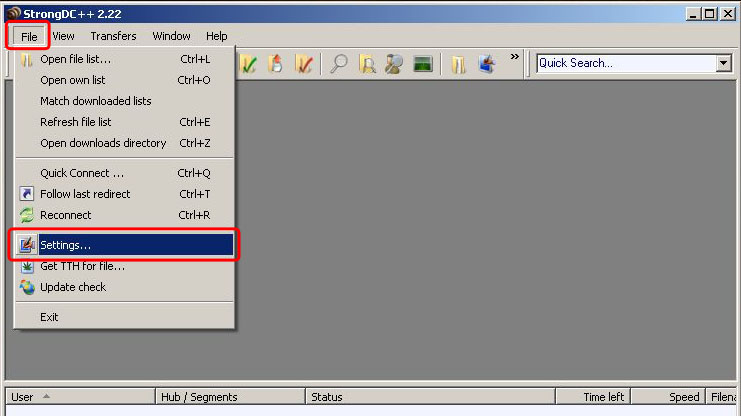The width and height of the screenshot is (741, 416).
Task: Sort by the Time left column header
Action: [593, 397]
